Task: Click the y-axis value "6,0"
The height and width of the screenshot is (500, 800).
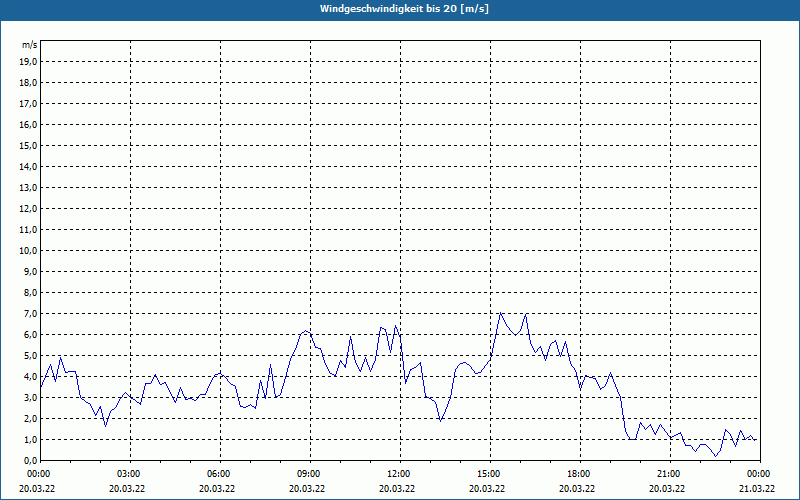Action: click(31, 335)
